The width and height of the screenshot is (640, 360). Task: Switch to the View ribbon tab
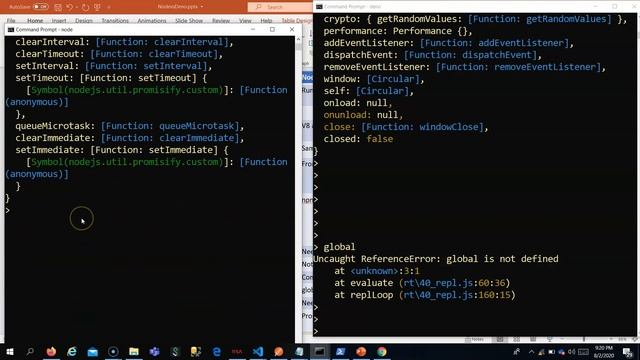point(245,20)
